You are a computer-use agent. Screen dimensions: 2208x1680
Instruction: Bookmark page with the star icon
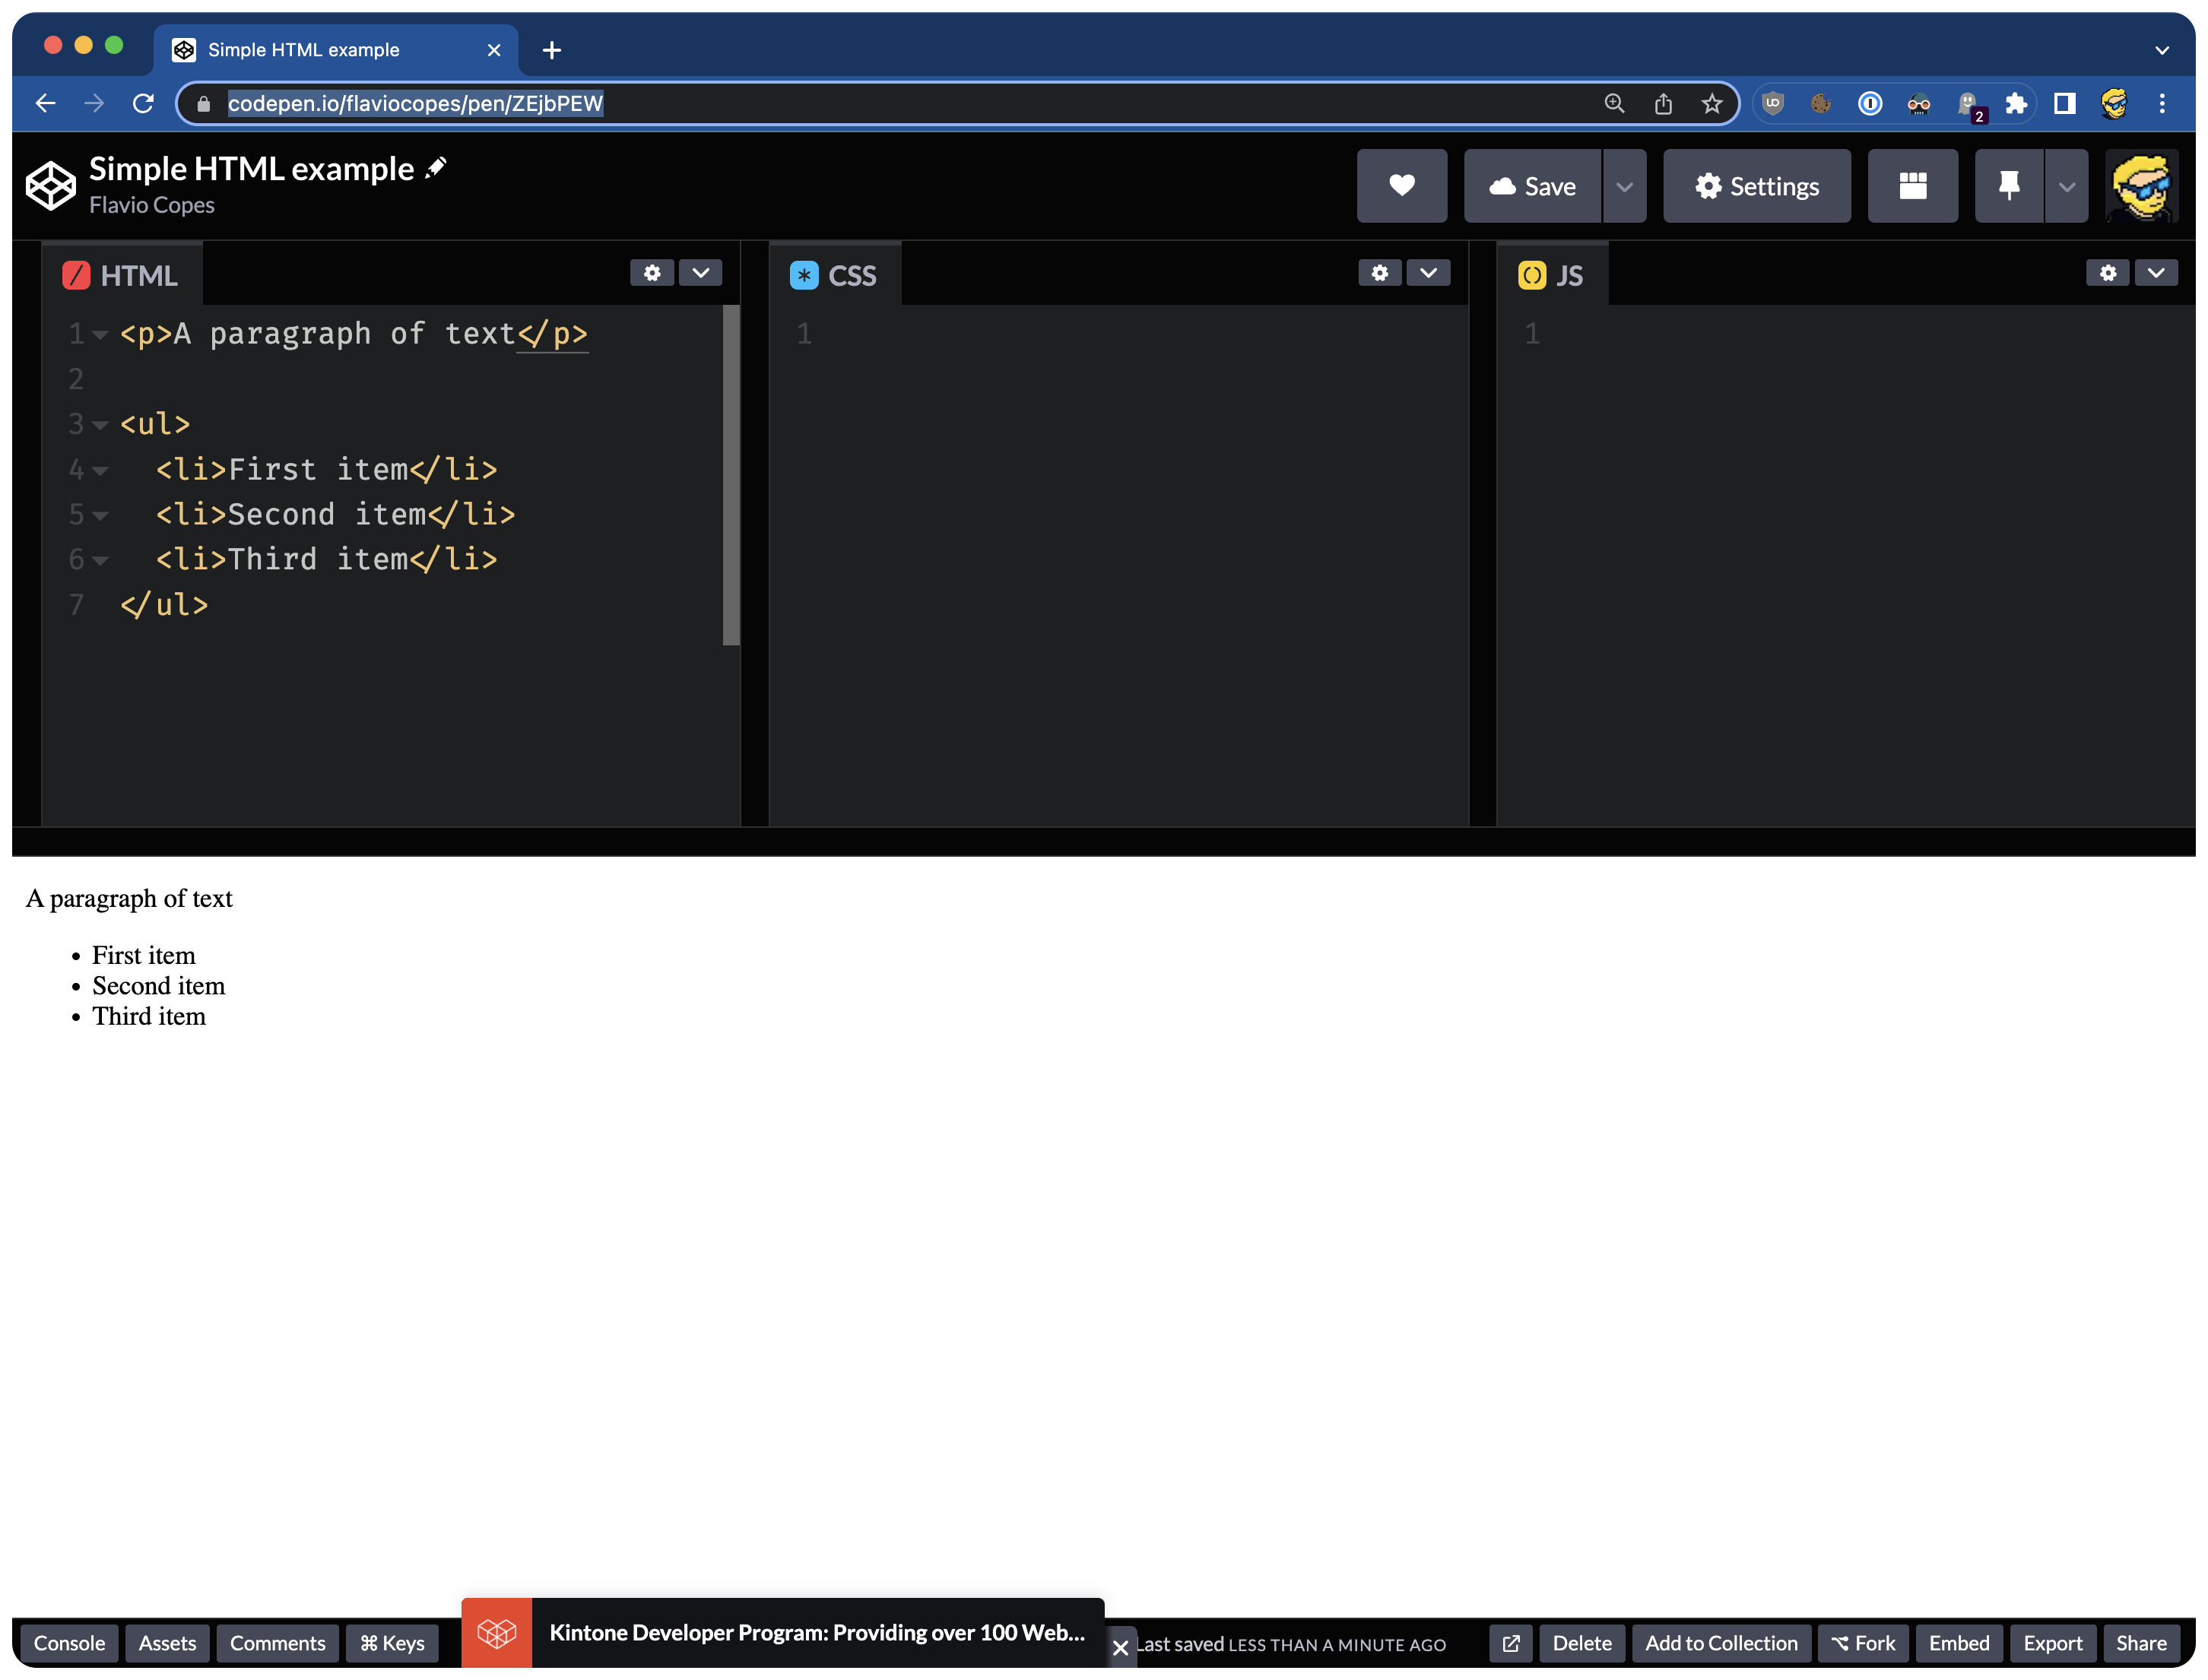point(1711,104)
